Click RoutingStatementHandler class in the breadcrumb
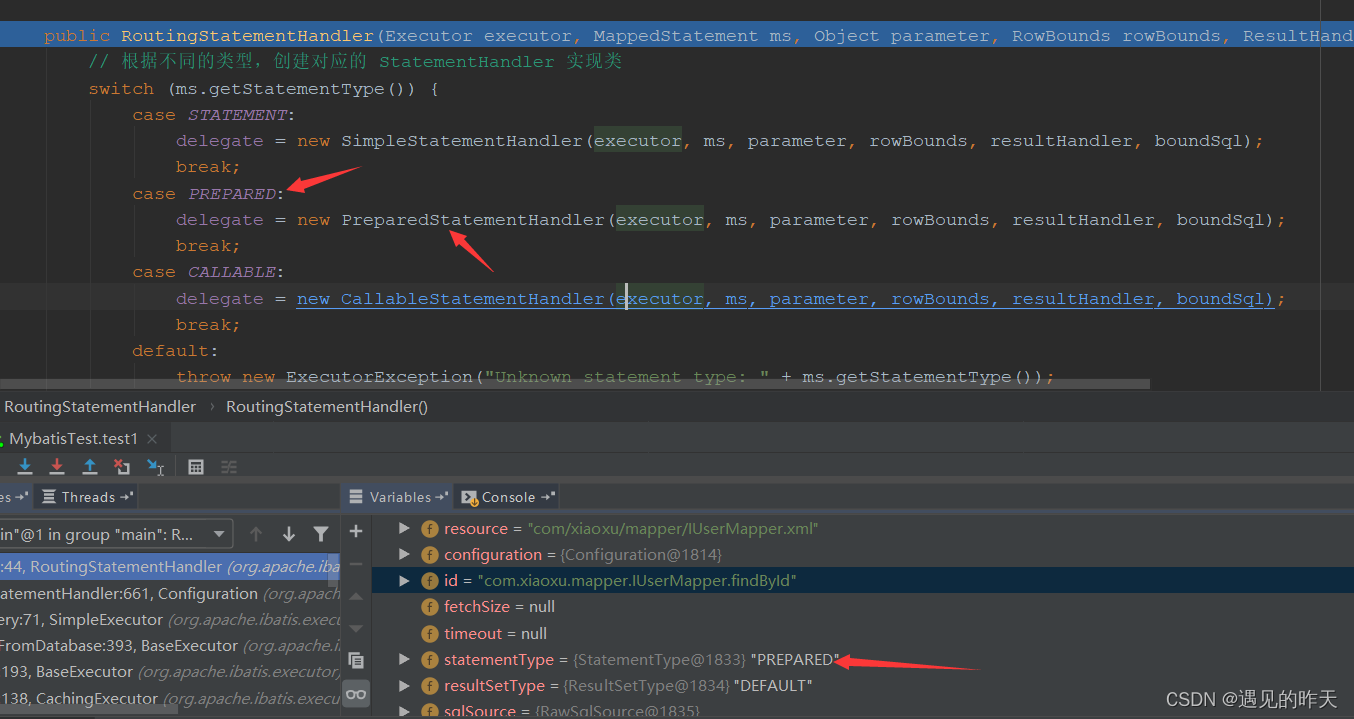 [100, 406]
